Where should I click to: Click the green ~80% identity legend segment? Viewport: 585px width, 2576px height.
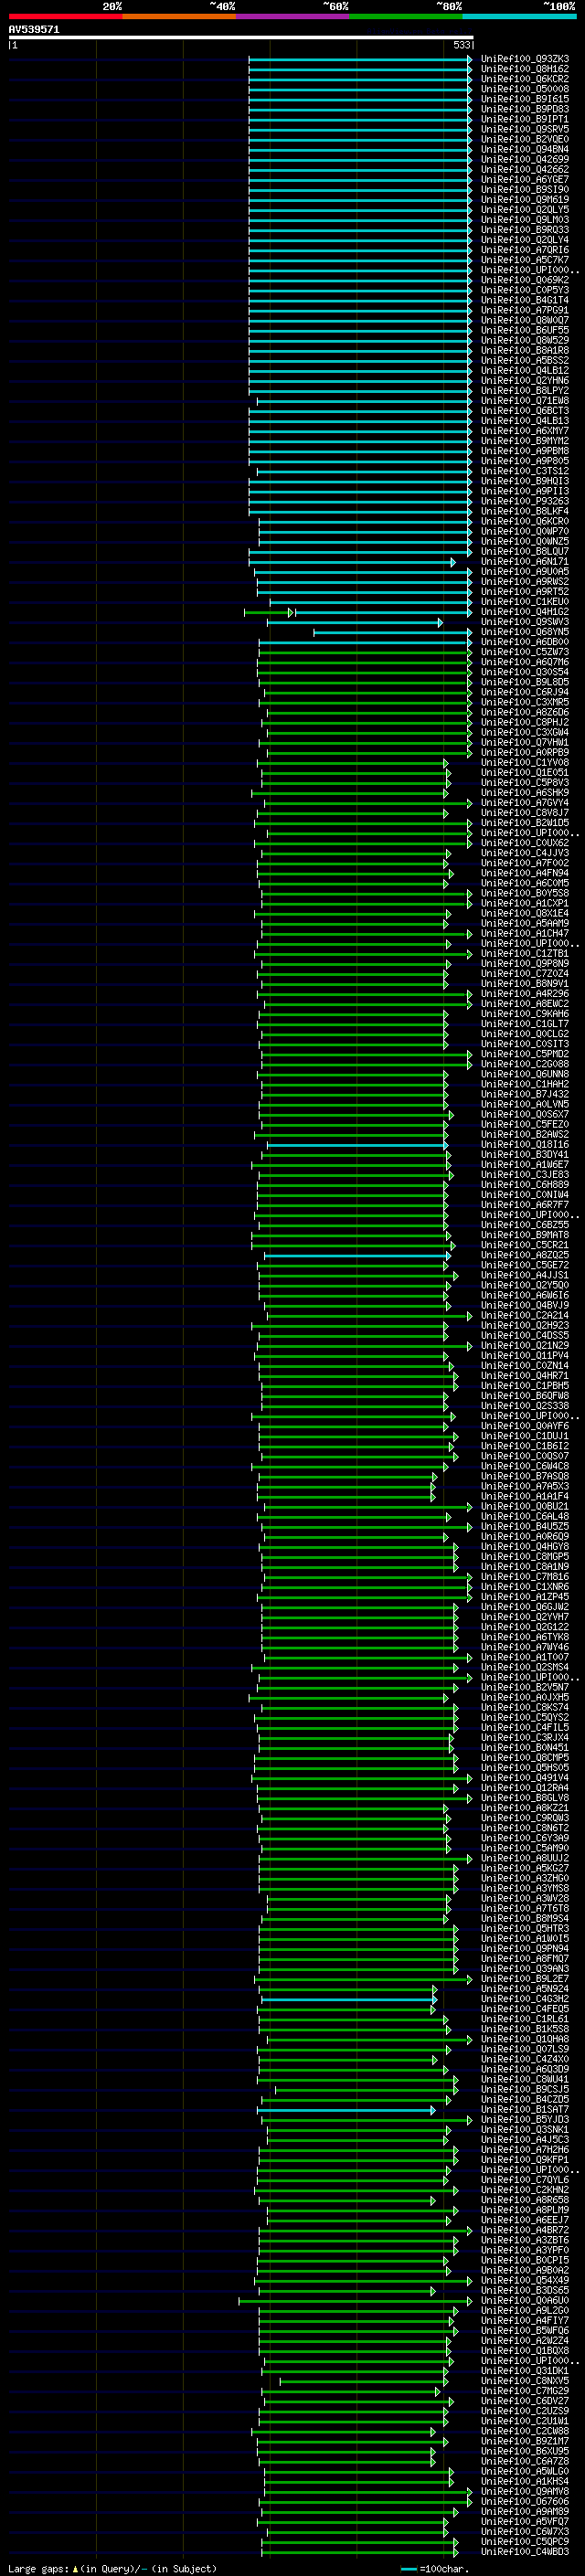click(406, 16)
